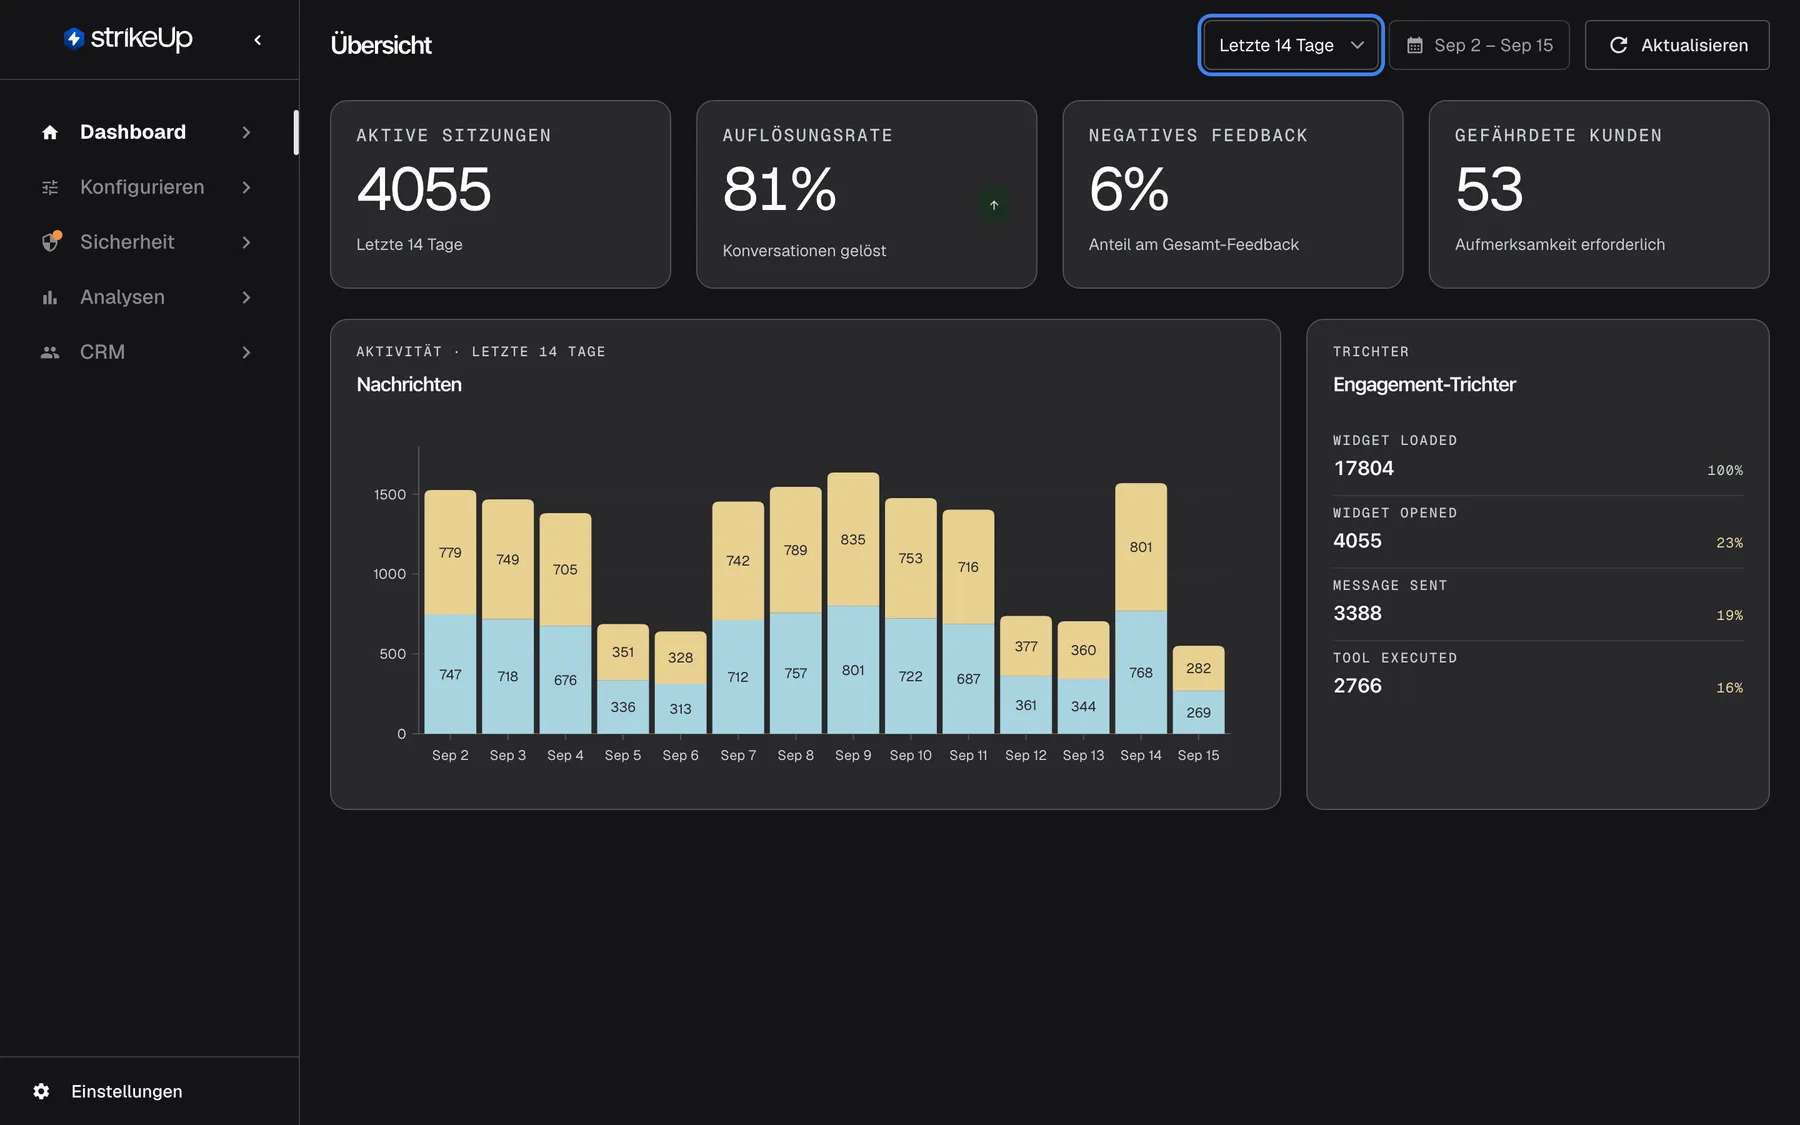Open the Letzte 14 Tage dropdown
The width and height of the screenshot is (1800, 1125).
pos(1291,45)
